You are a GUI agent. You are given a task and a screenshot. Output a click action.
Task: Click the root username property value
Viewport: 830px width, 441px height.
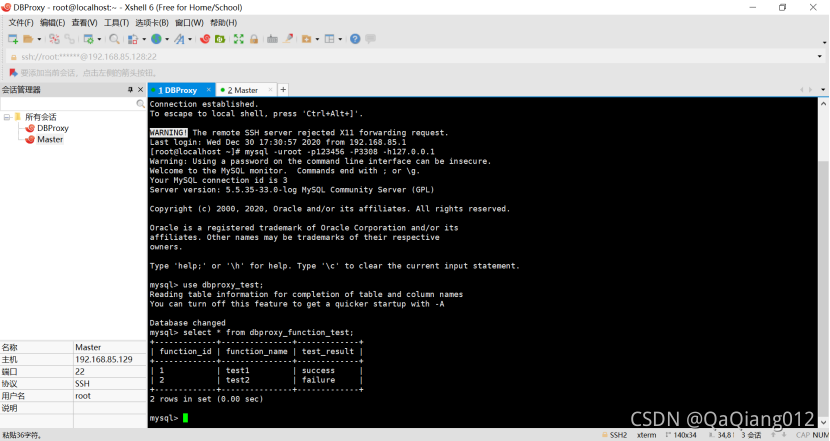[x=83, y=396]
